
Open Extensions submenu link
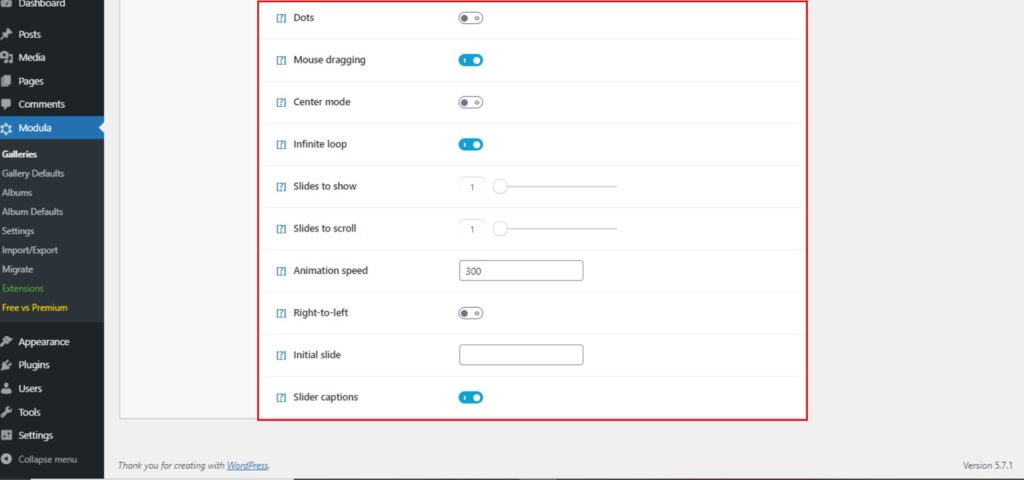pos(22,288)
